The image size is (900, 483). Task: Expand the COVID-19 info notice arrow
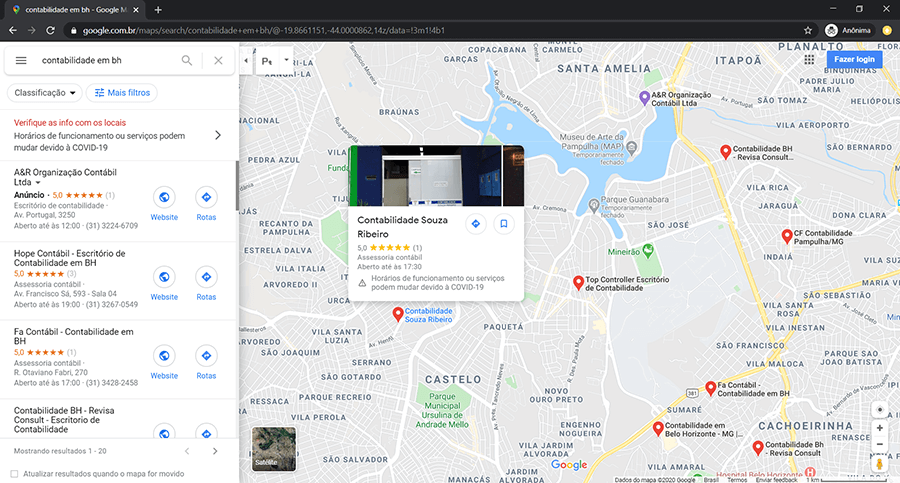click(x=218, y=135)
